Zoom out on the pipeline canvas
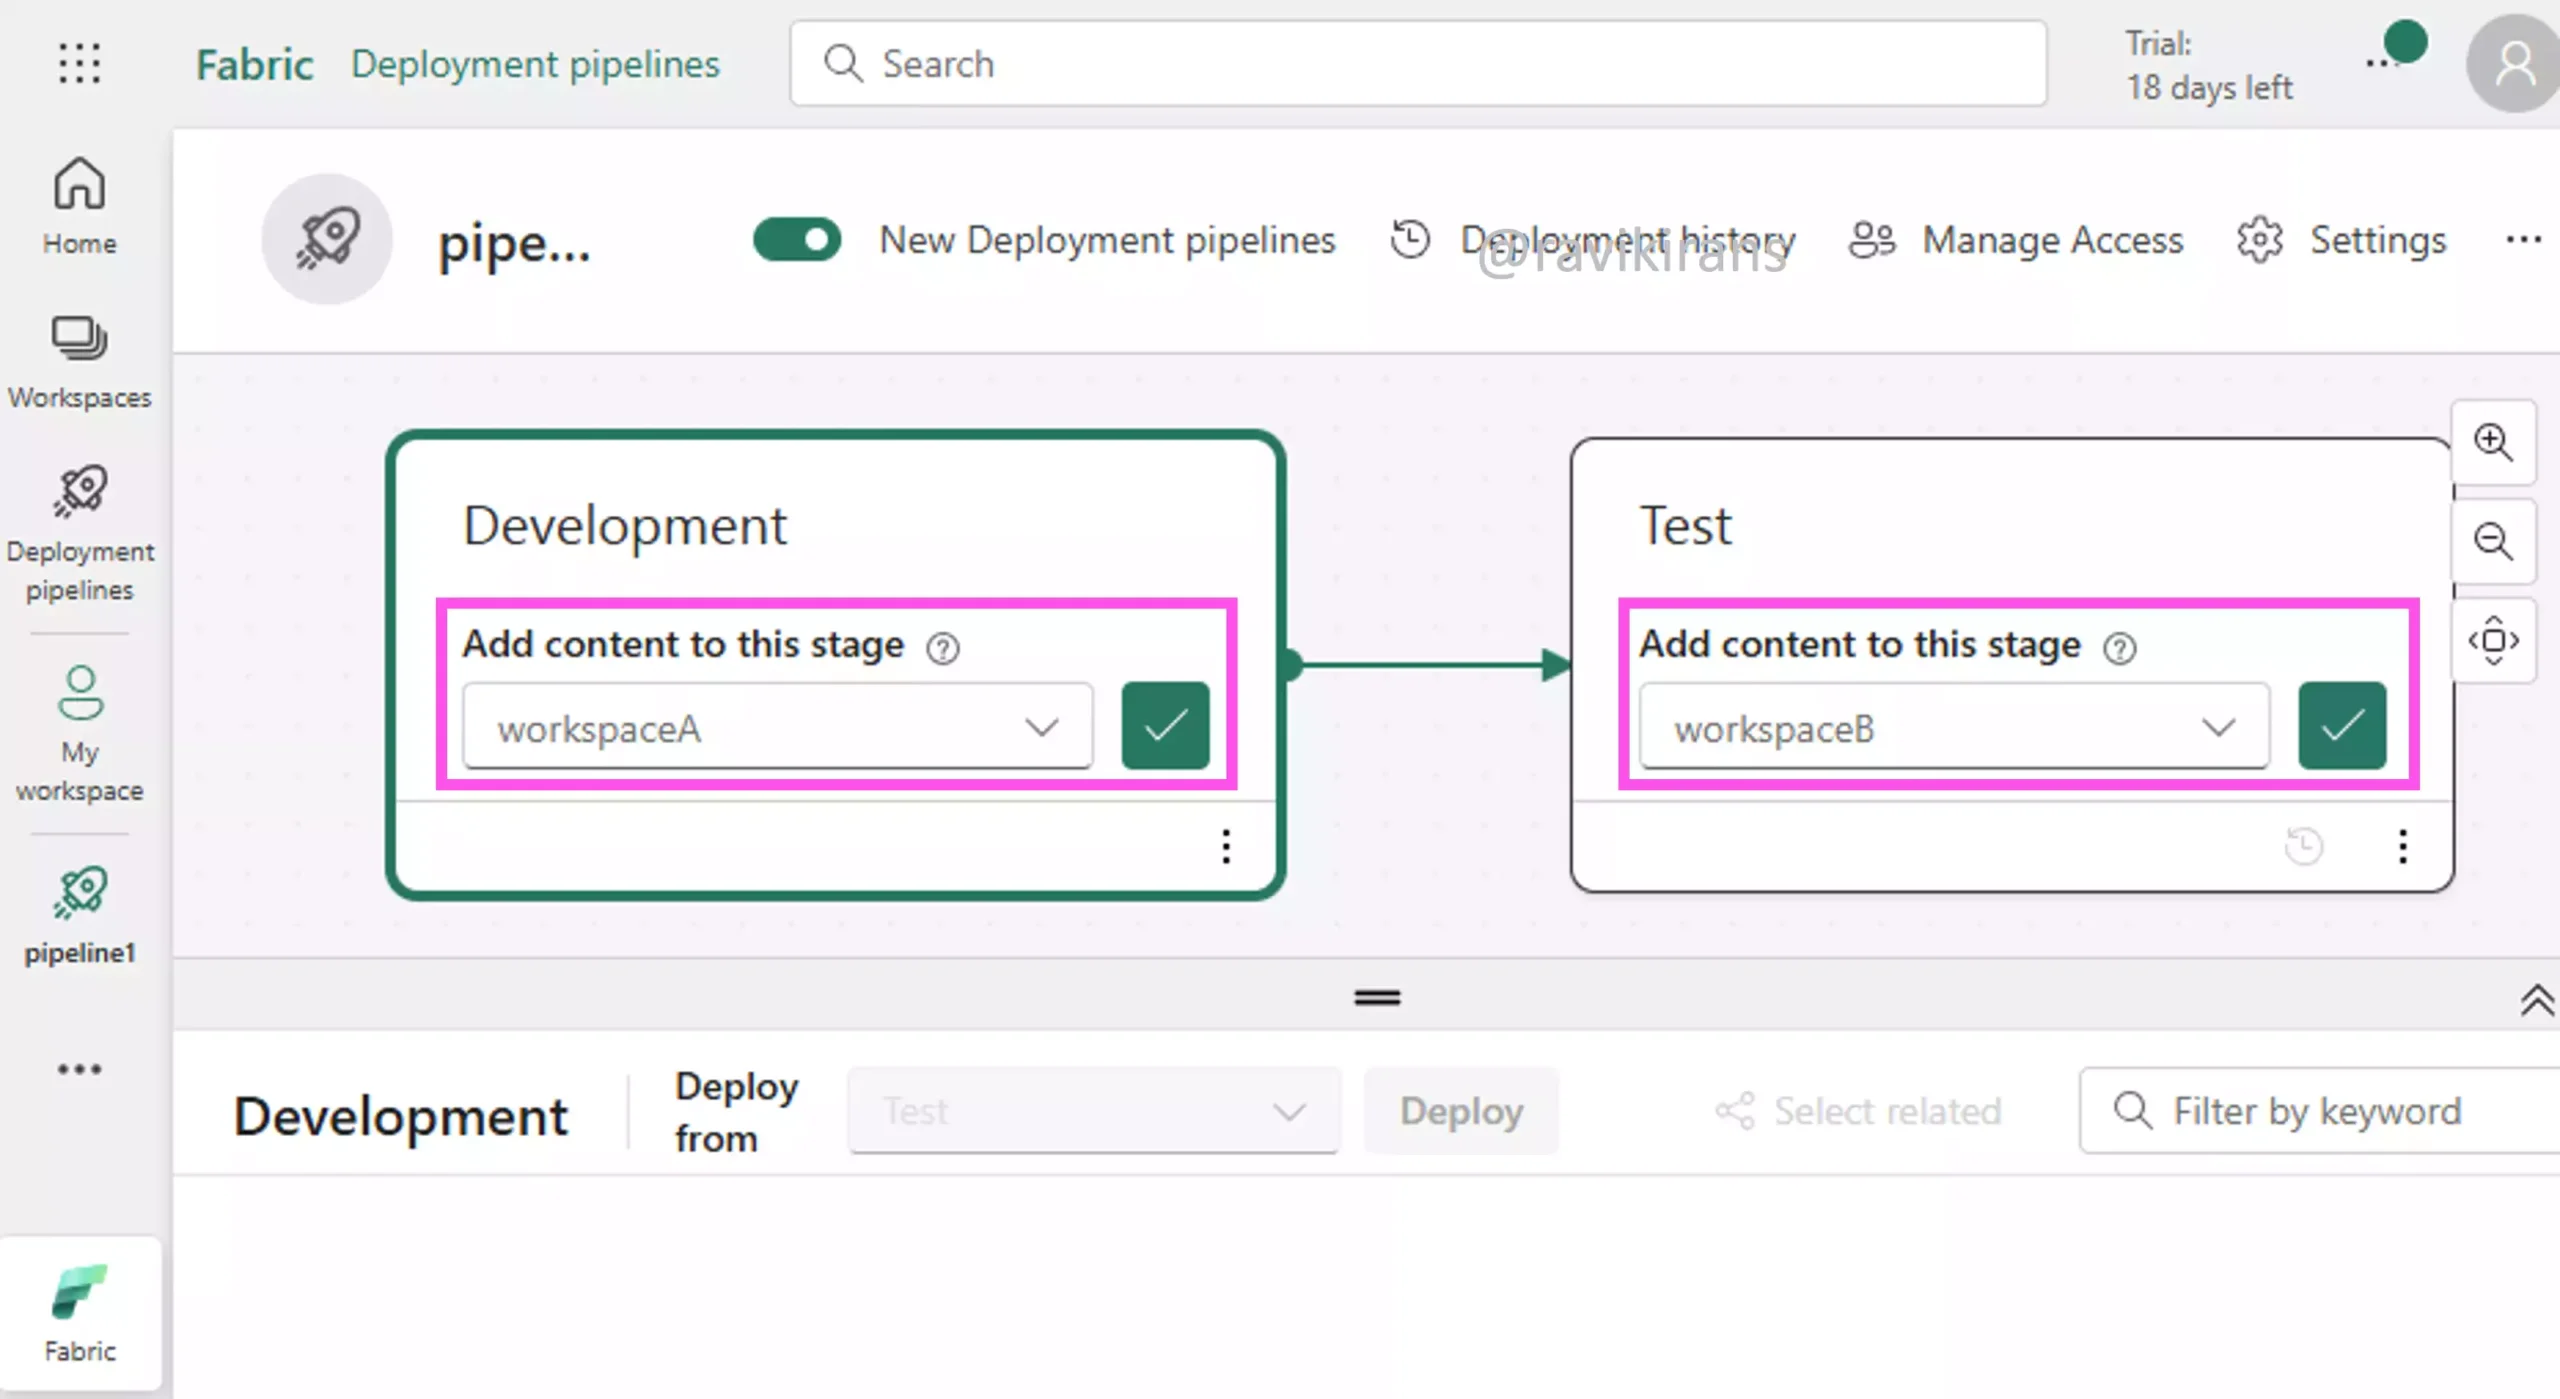2560x1399 pixels. pyautogui.click(x=2493, y=541)
